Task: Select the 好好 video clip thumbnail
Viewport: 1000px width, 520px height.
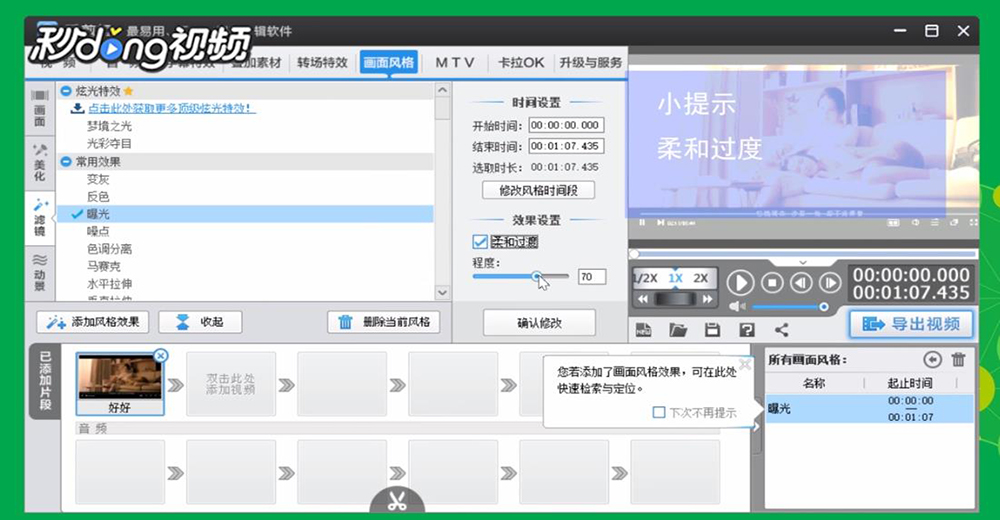Action: (120, 383)
